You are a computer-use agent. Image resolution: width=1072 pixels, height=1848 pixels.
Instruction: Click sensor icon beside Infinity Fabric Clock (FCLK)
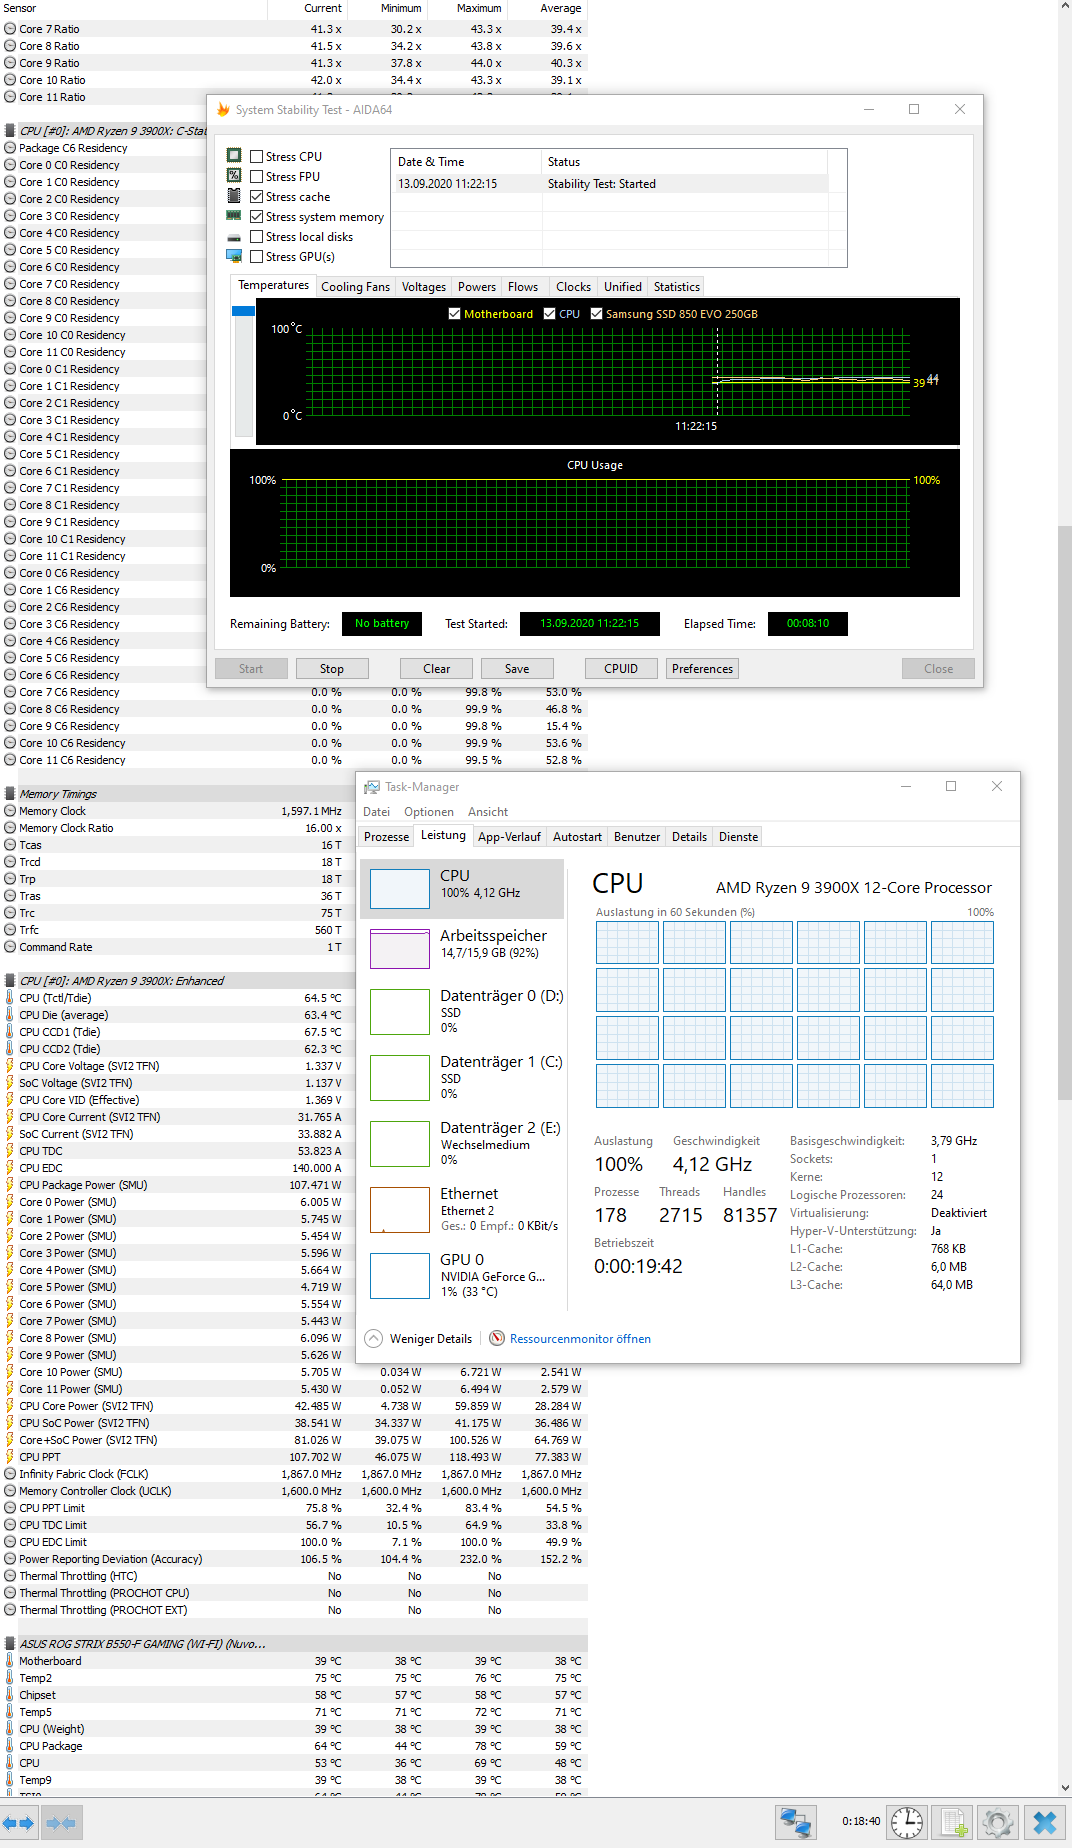click(10, 1474)
